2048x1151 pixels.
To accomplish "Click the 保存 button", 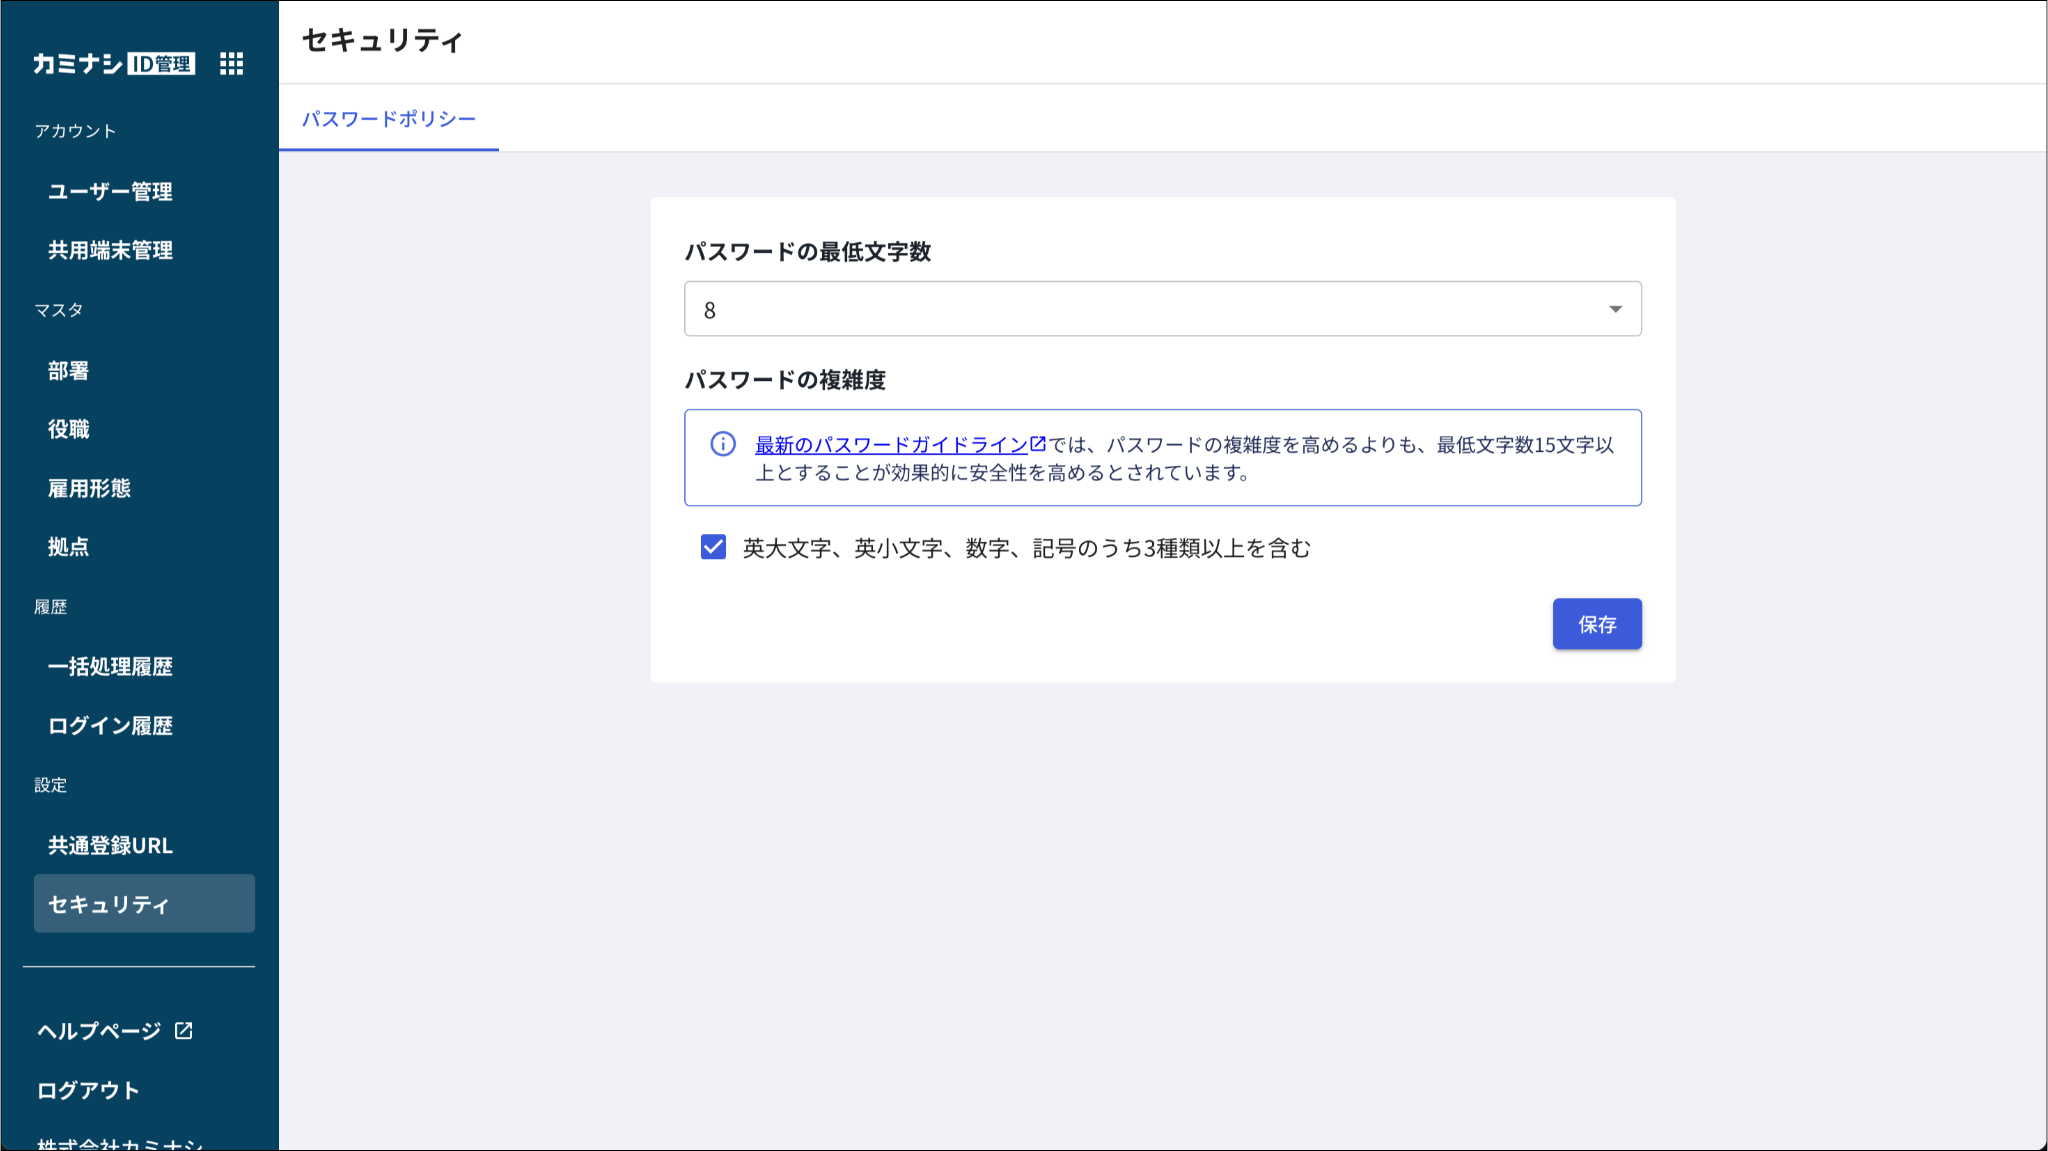I will [1596, 624].
